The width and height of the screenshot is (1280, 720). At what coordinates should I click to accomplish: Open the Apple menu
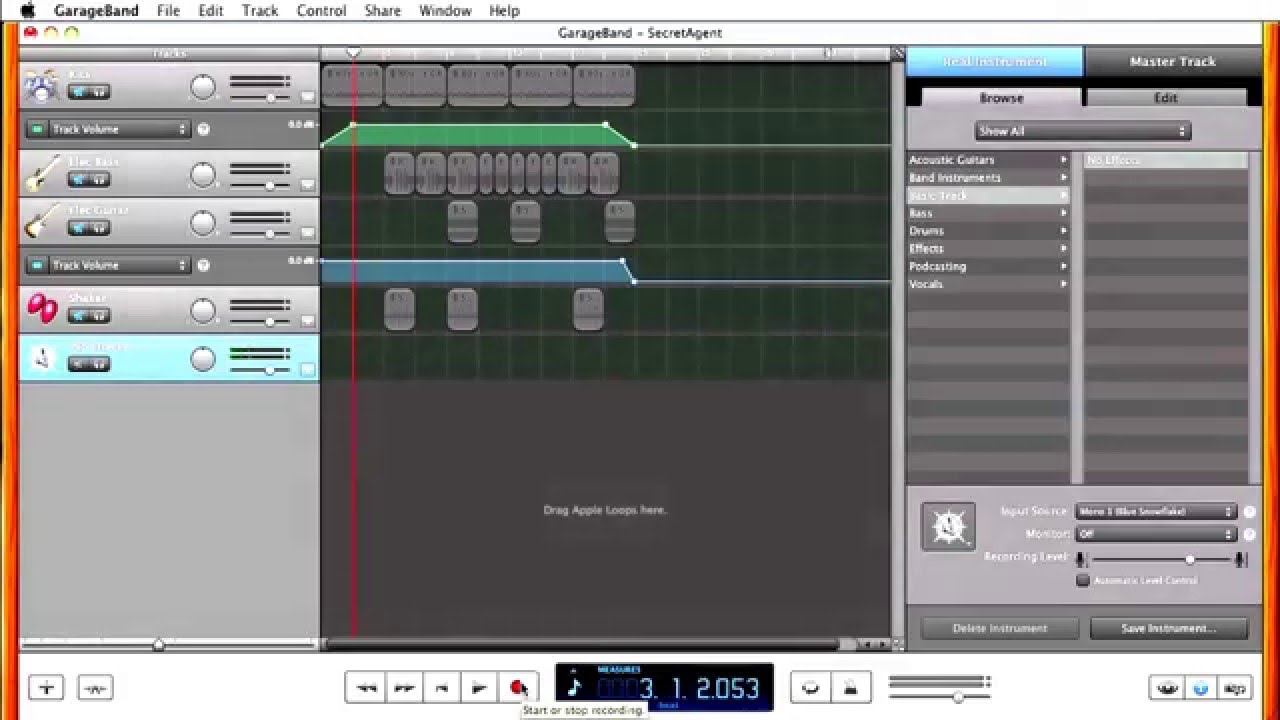click(28, 11)
